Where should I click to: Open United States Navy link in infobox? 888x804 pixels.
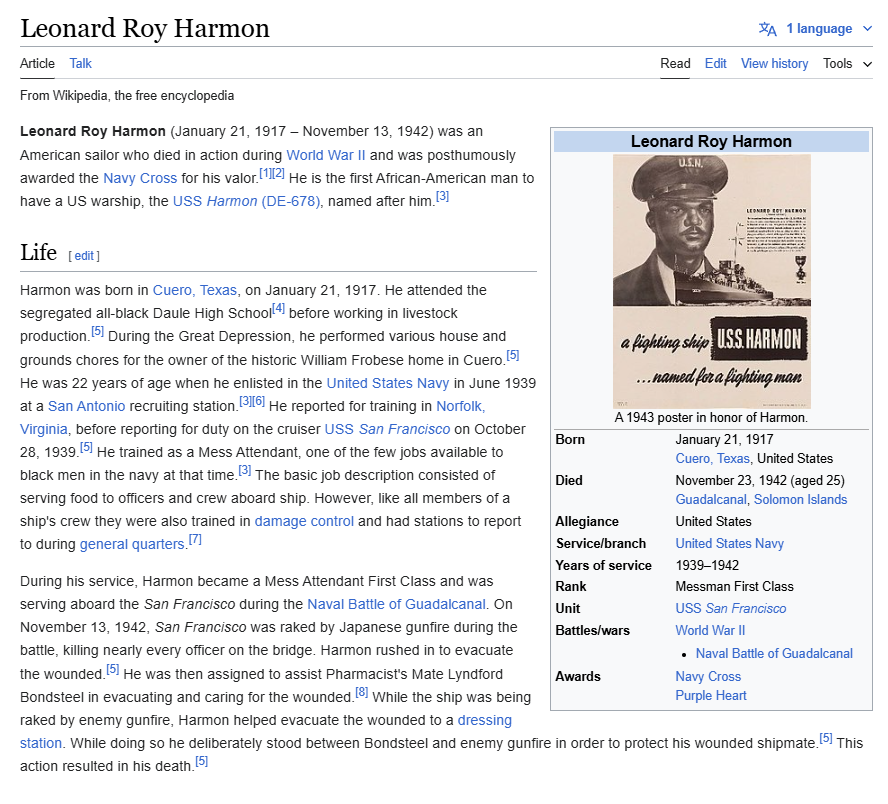click(729, 544)
